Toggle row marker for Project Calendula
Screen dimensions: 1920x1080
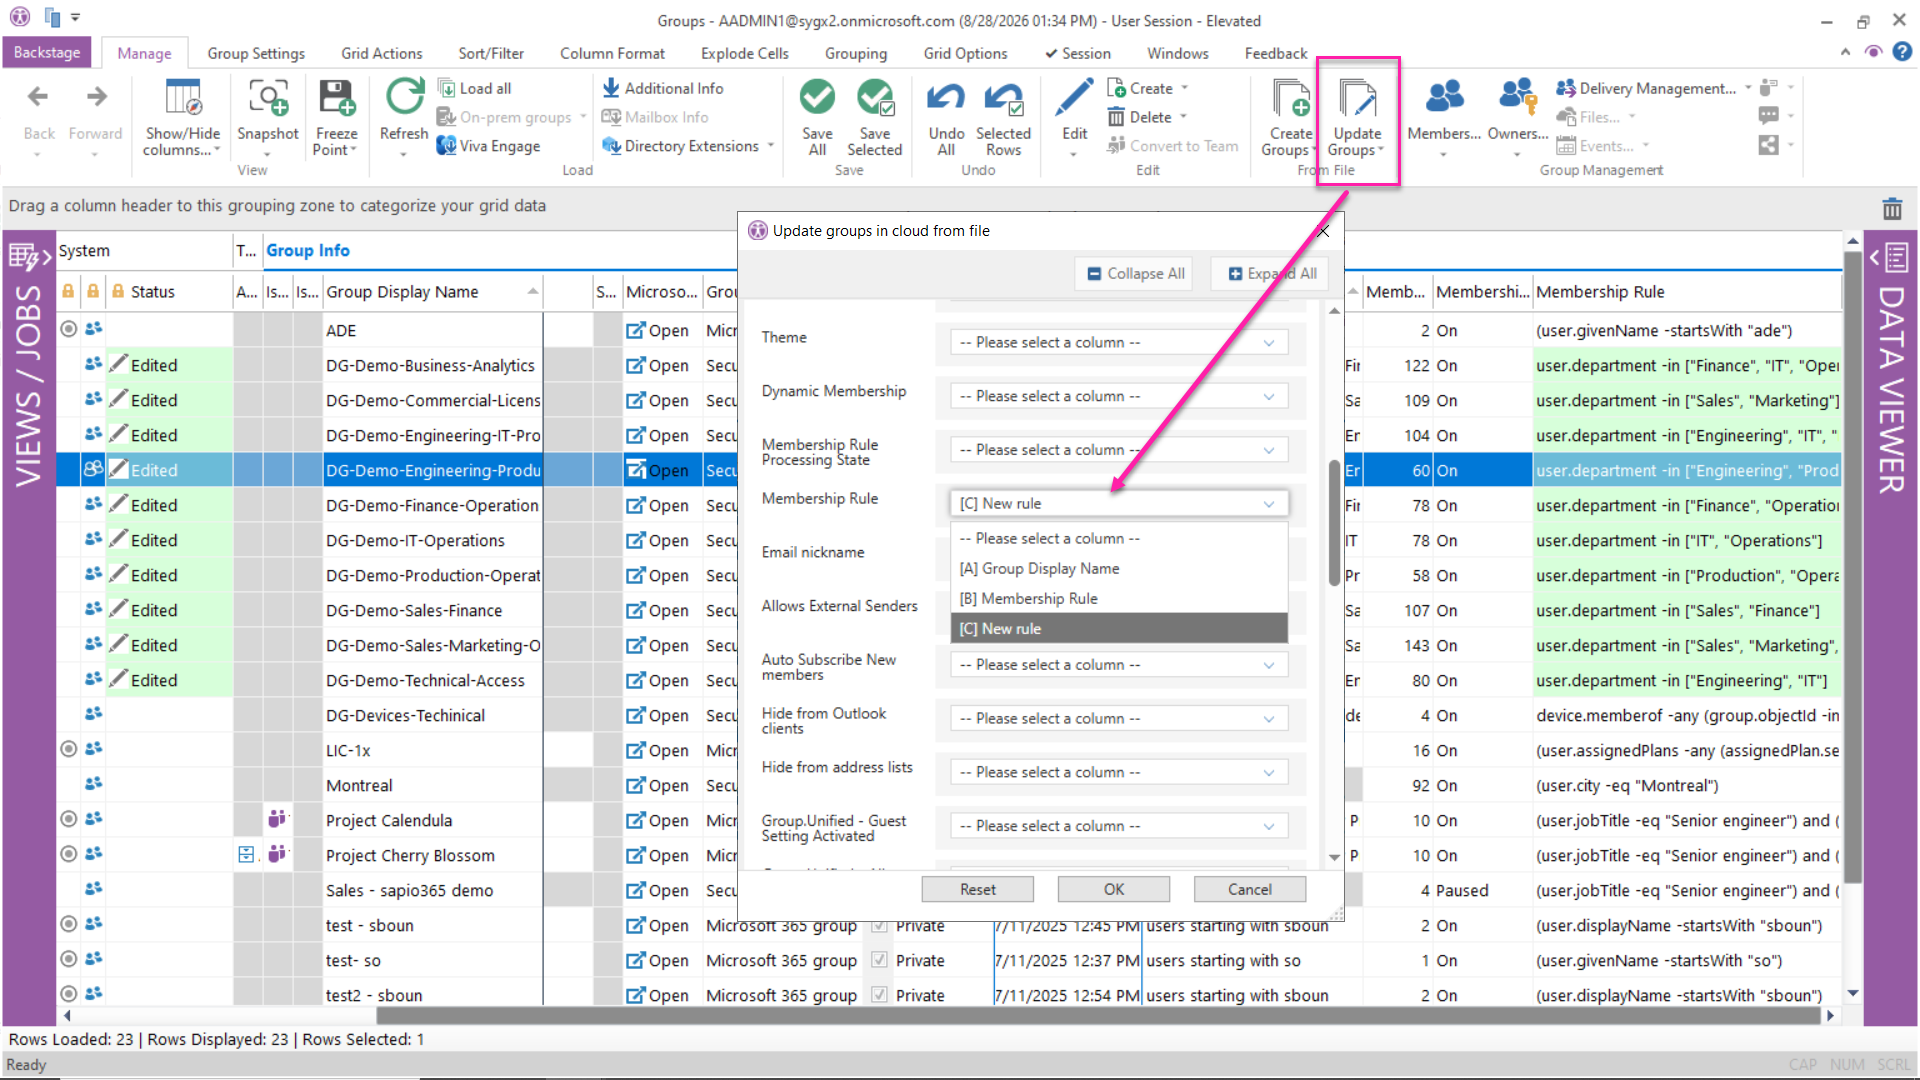[x=68, y=818]
